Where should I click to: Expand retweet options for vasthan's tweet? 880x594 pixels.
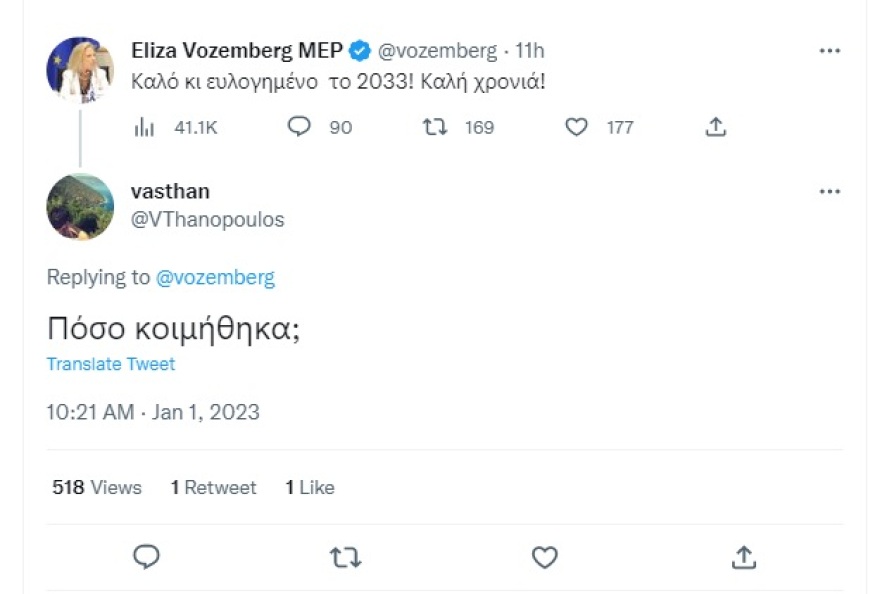pos(345,556)
